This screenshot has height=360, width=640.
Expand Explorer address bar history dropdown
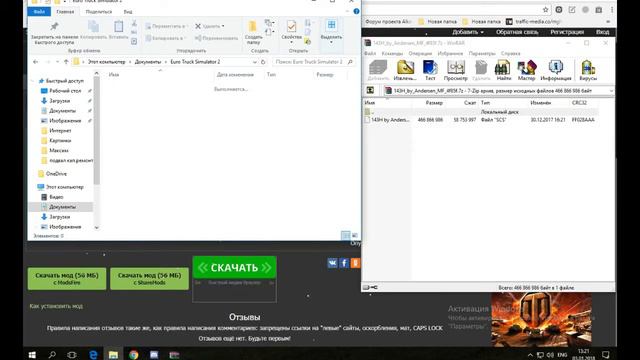pos(255,62)
